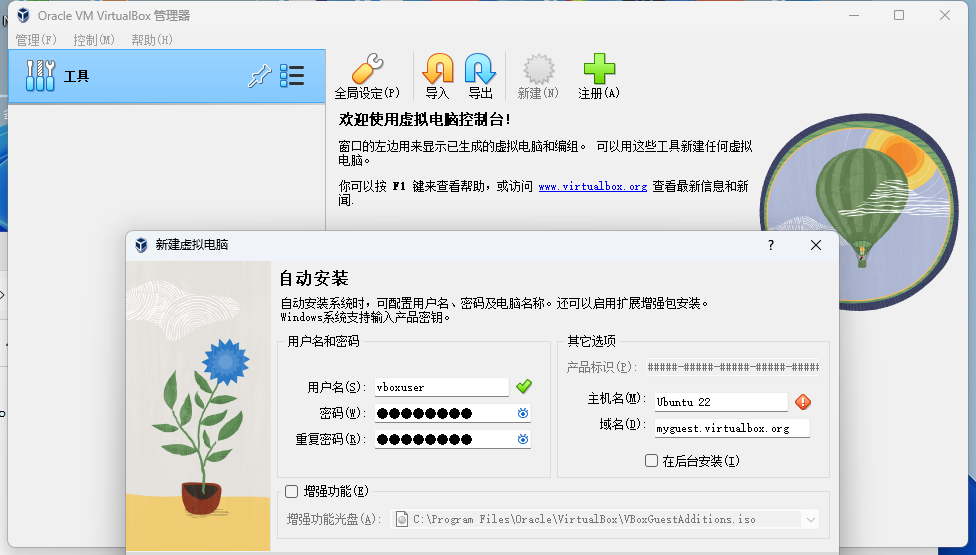The height and width of the screenshot is (555, 976).
Task: Show password in repeat password (重复密码) field
Action: (x=523, y=439)
